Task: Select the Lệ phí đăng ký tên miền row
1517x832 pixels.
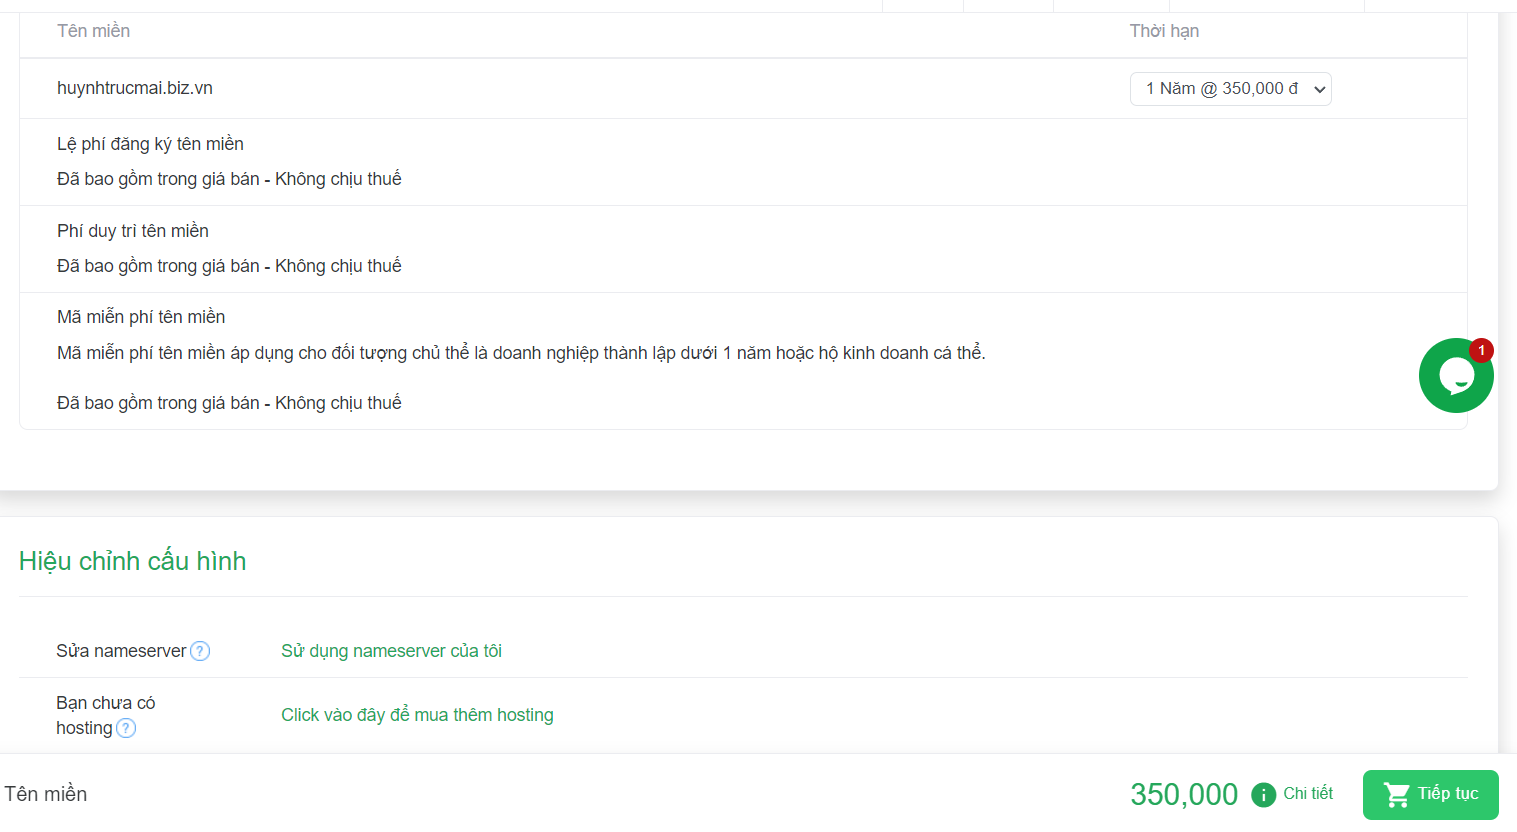Action: click(743, 162)
